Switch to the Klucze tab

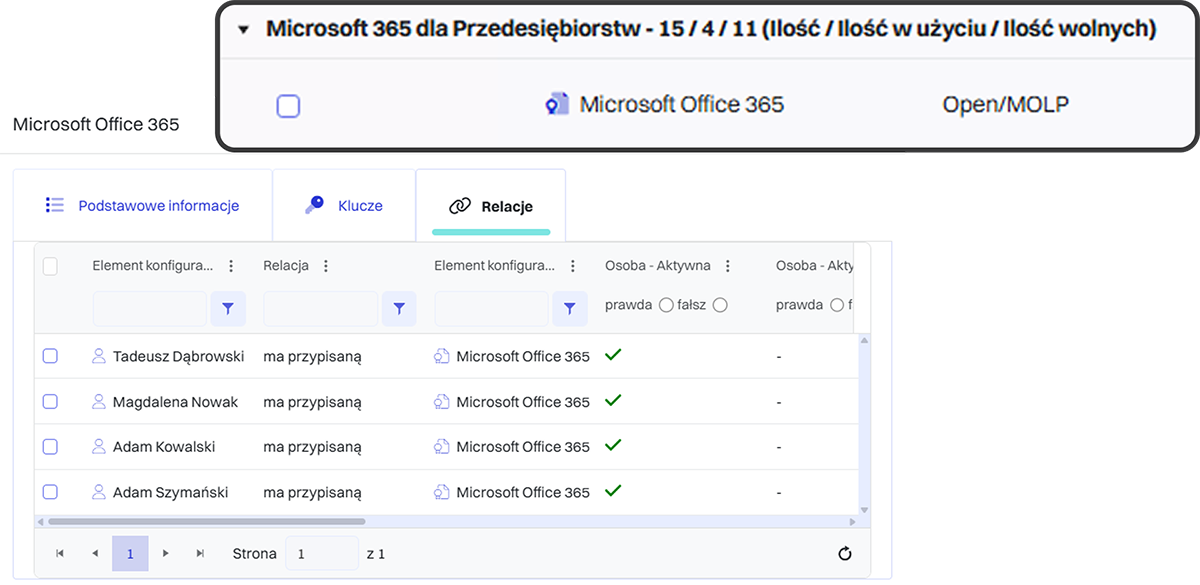pos(344,206)
